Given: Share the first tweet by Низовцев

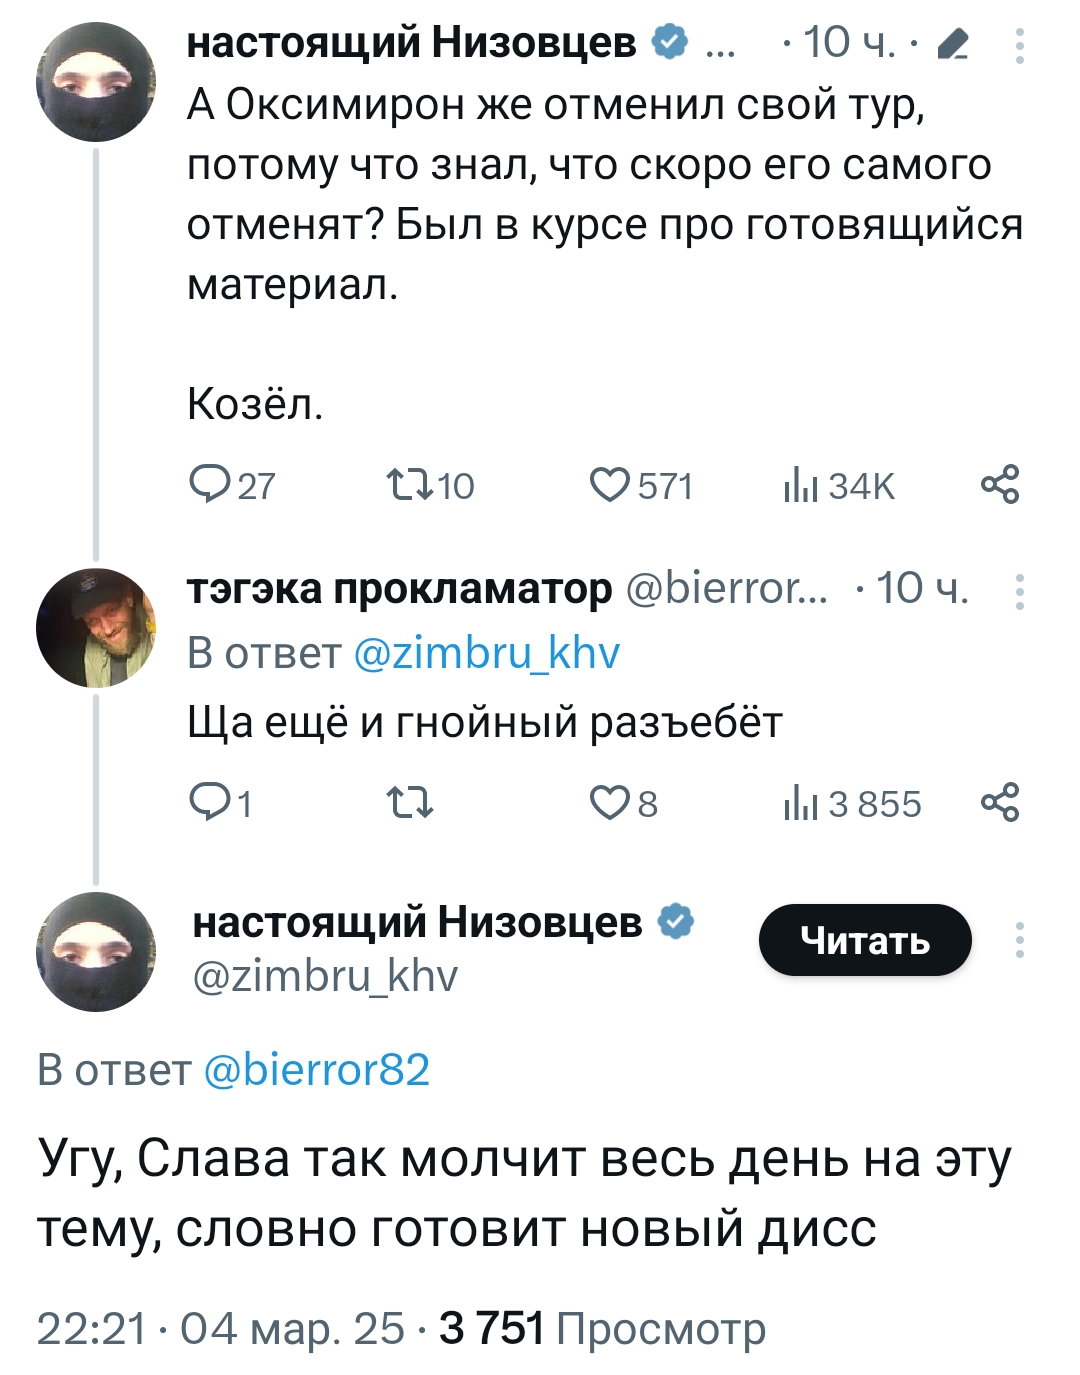Looking at the screenshot, I should tap(1000, 485).
